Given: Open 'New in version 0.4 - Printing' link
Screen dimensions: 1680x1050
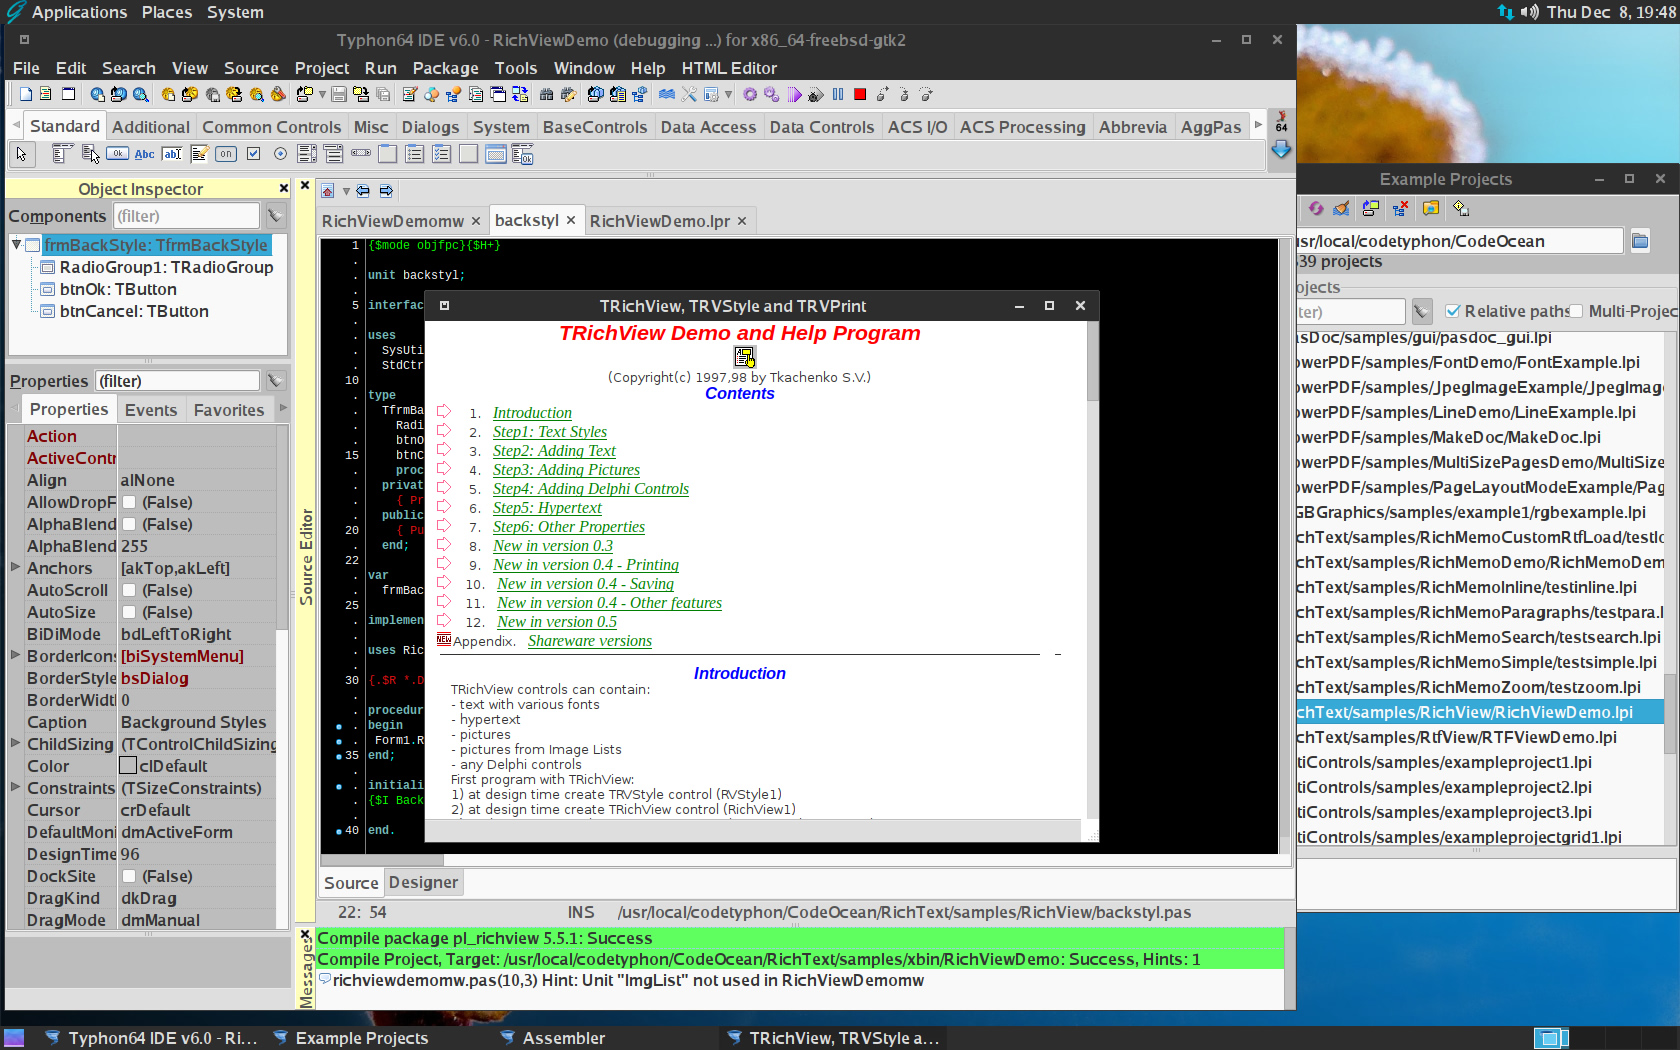Looking at the screenshot, I should 586,565.
